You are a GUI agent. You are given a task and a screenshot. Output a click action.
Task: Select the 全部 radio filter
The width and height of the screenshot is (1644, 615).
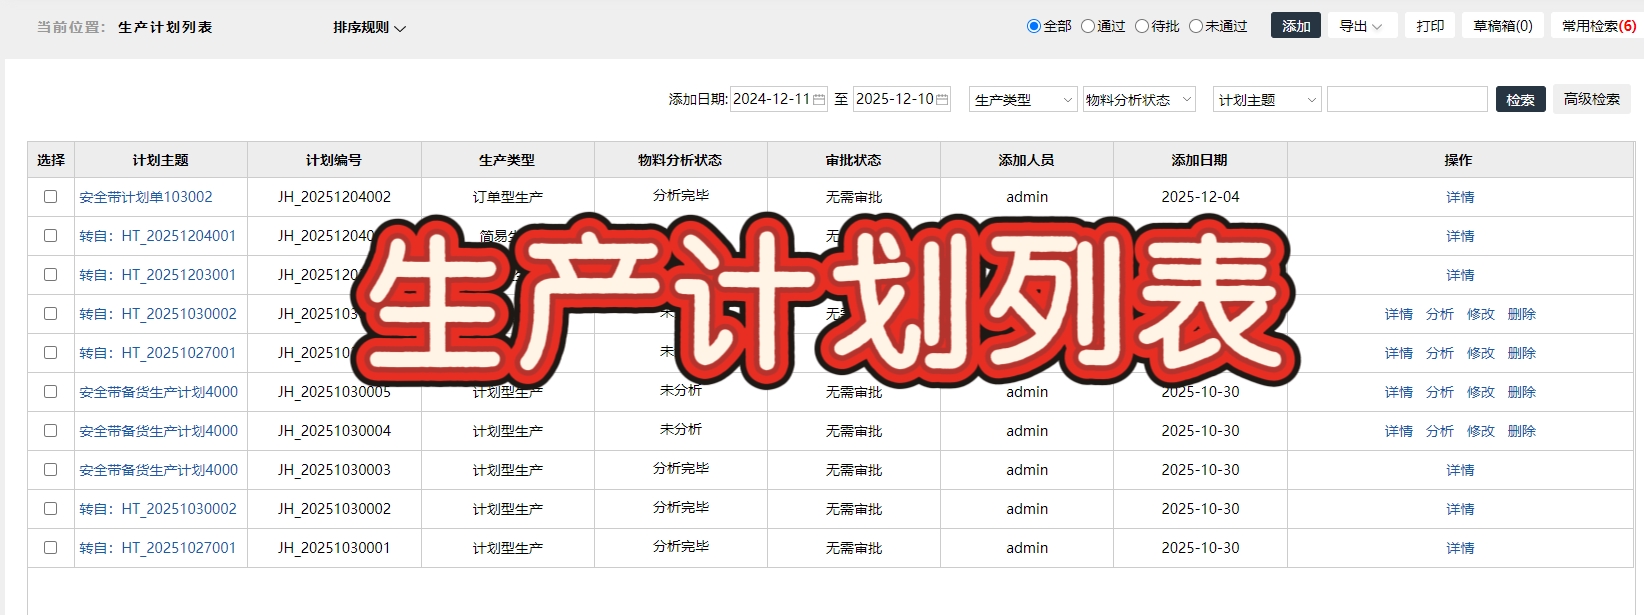[x=1034, y=26]
